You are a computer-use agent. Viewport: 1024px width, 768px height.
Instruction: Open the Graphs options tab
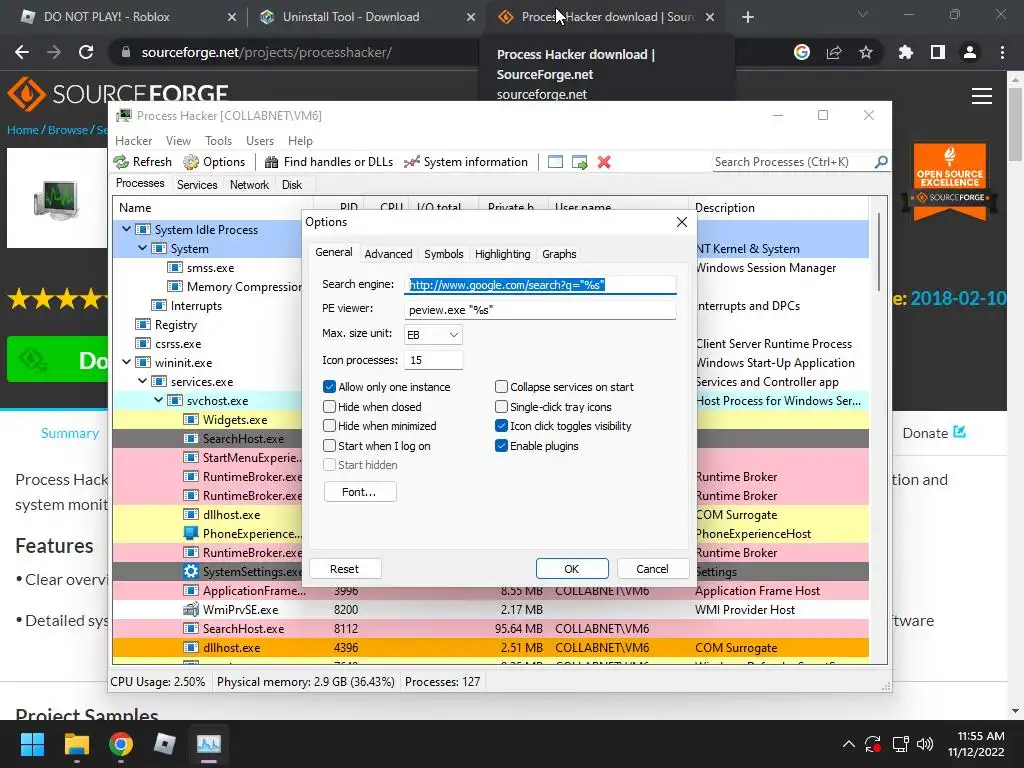point(559,254)
